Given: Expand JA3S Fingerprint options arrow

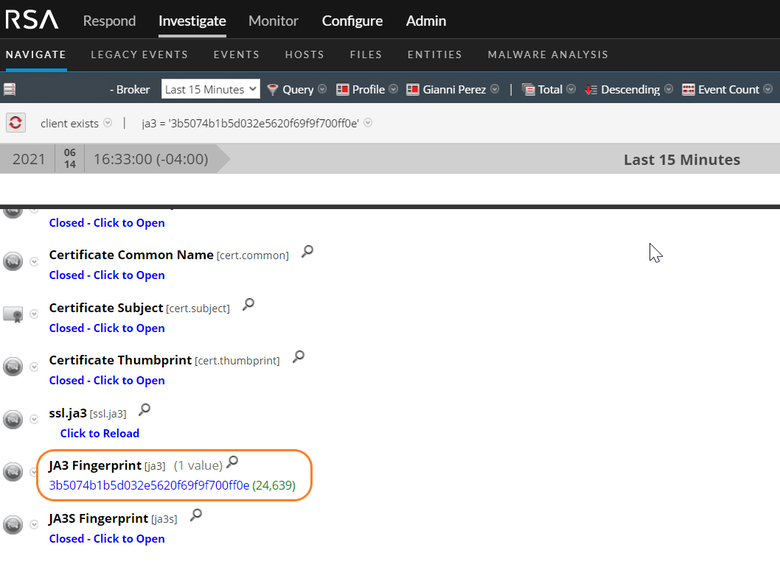Looking at the screenshot, I should point(34,524).
